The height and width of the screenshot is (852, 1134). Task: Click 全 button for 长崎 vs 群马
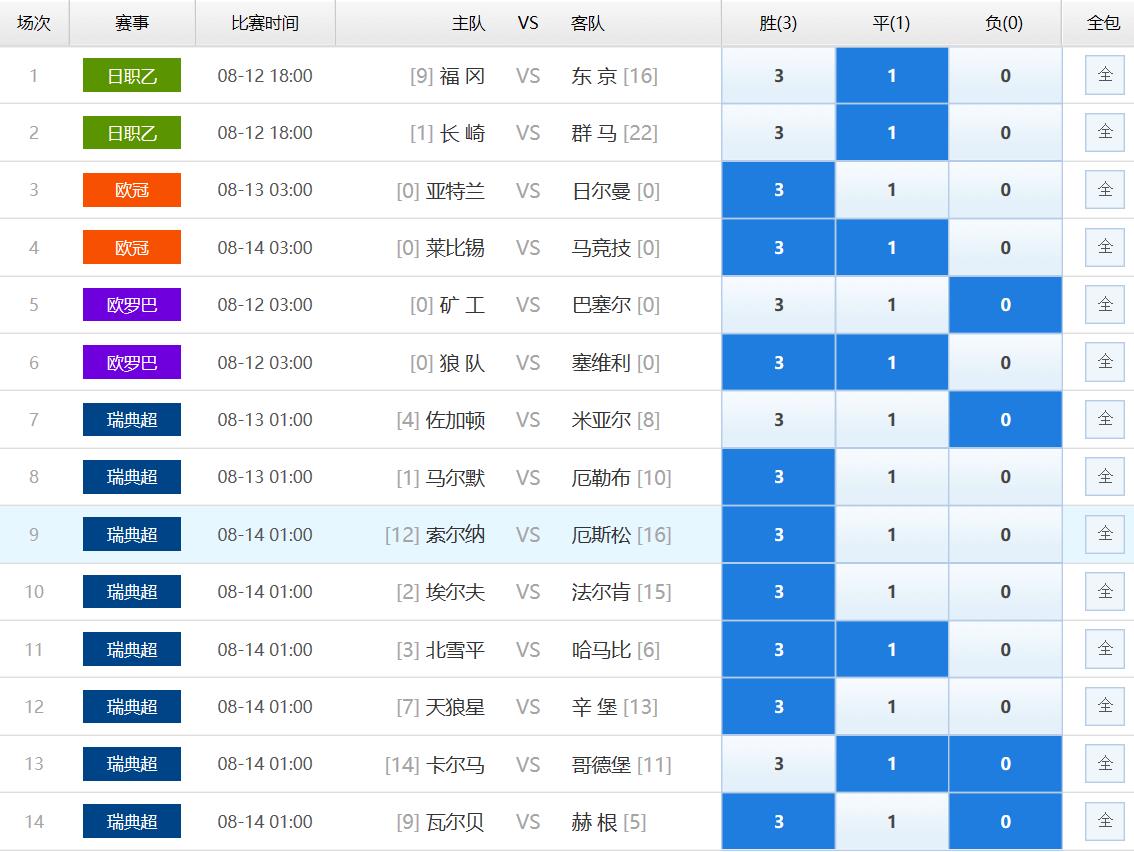pyautogui.click(x=1104, y=132)
